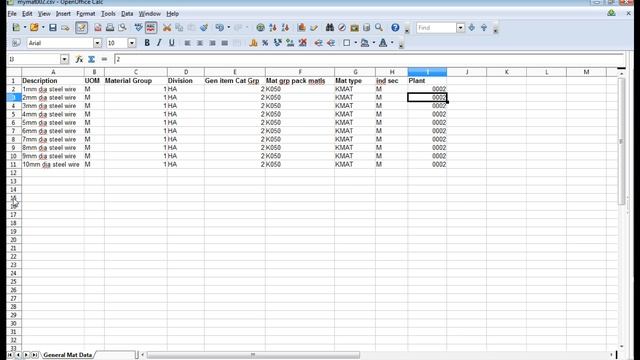Click the Sum sigma icon
The width and height of the screenshot is (640, 360).
[x=91, y=60]
